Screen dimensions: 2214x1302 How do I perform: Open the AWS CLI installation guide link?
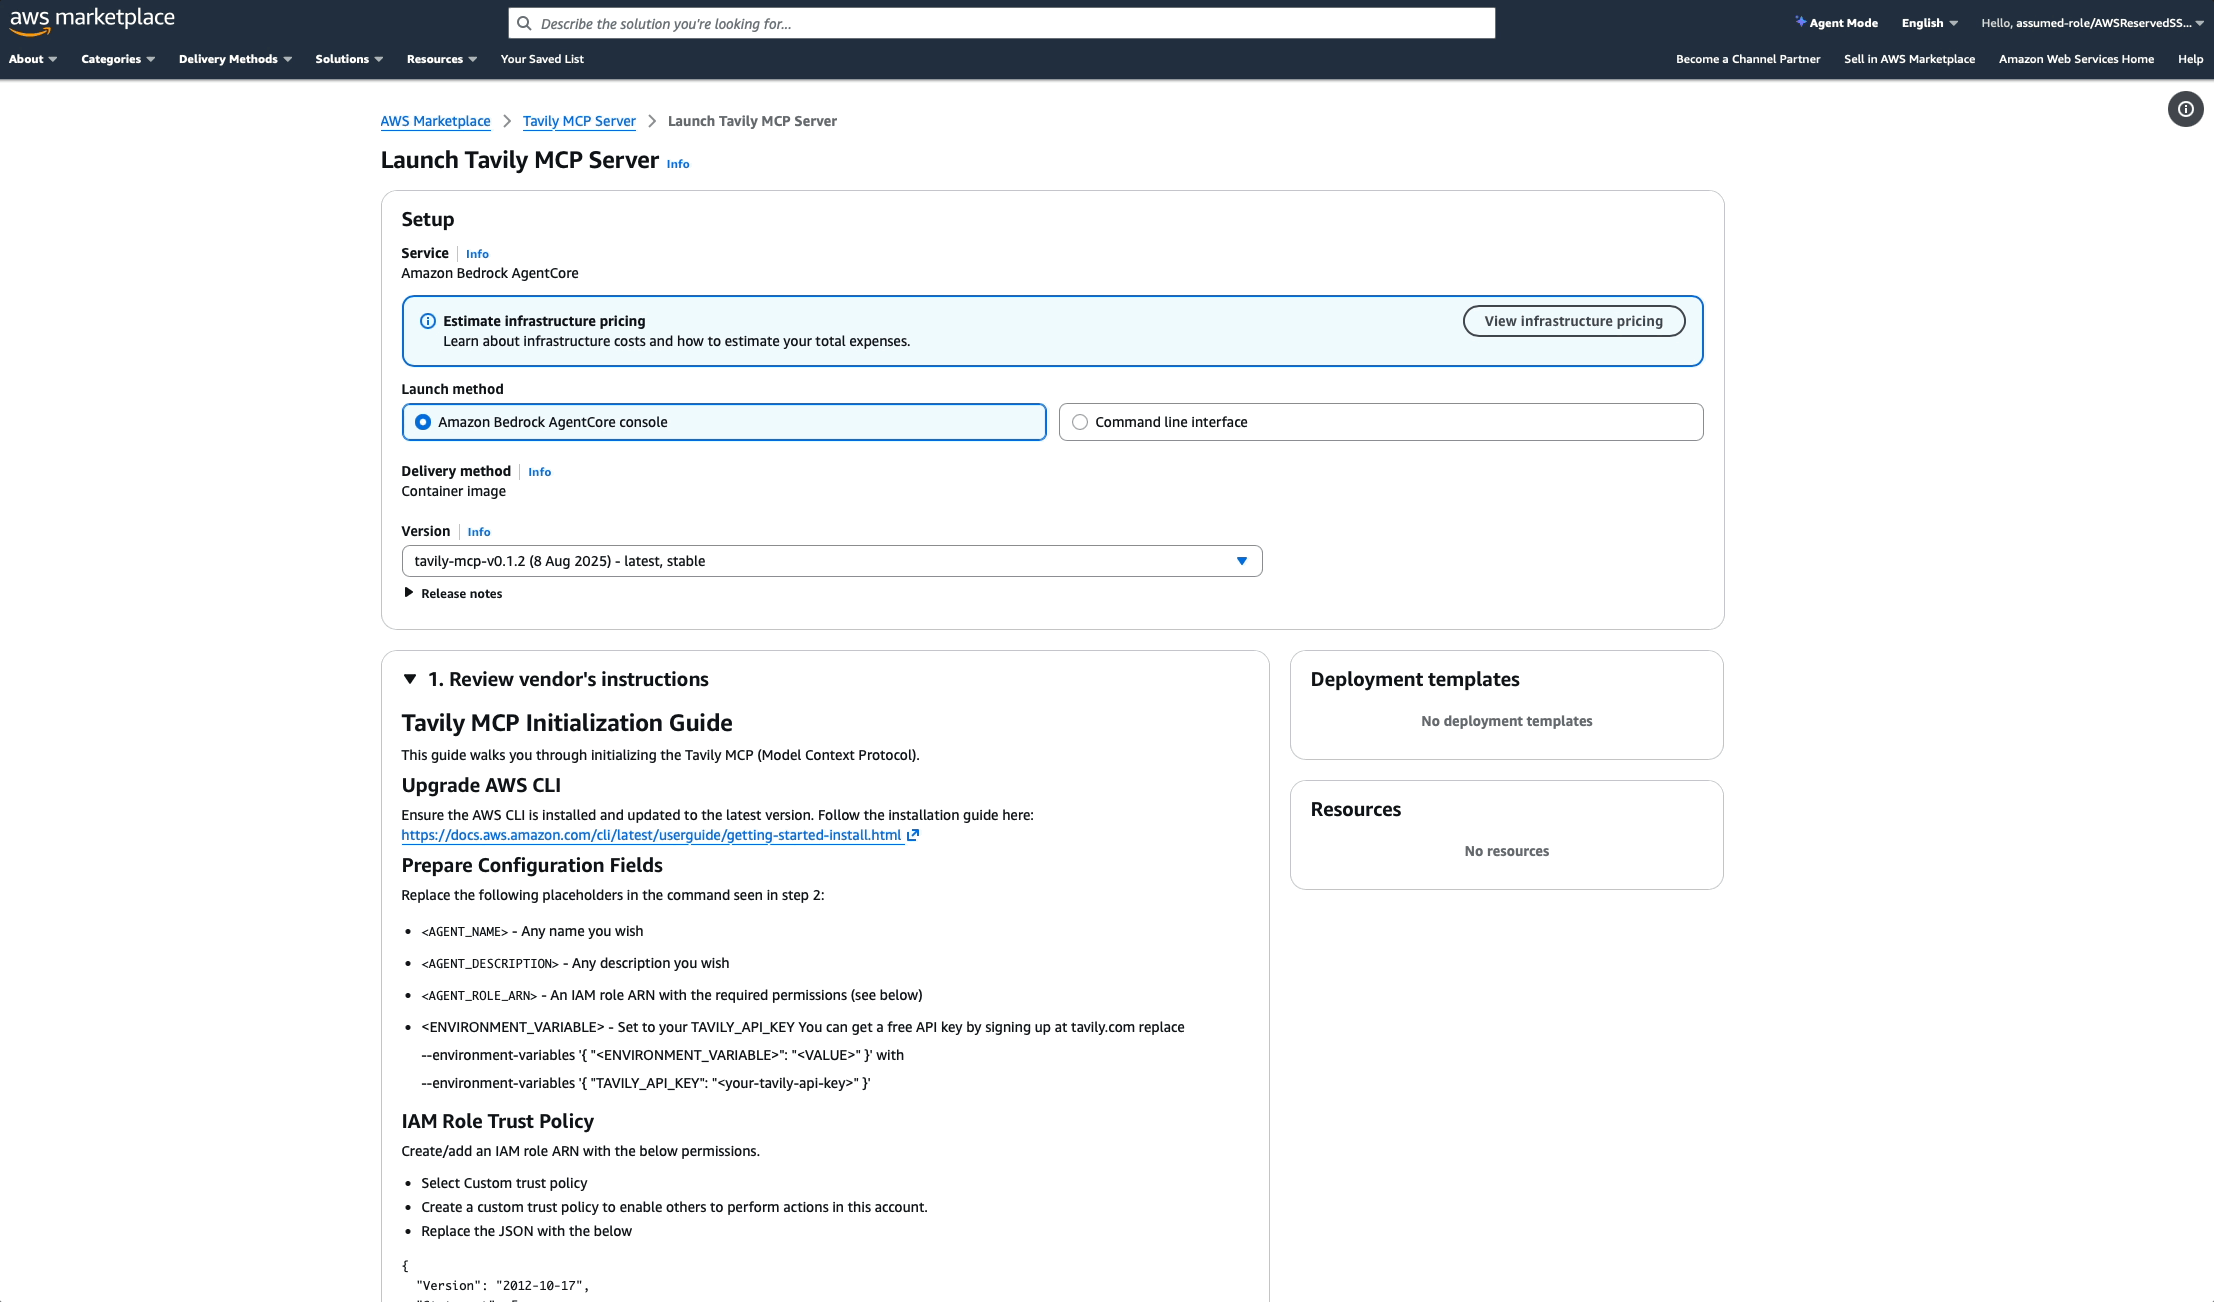pos(651,834)
